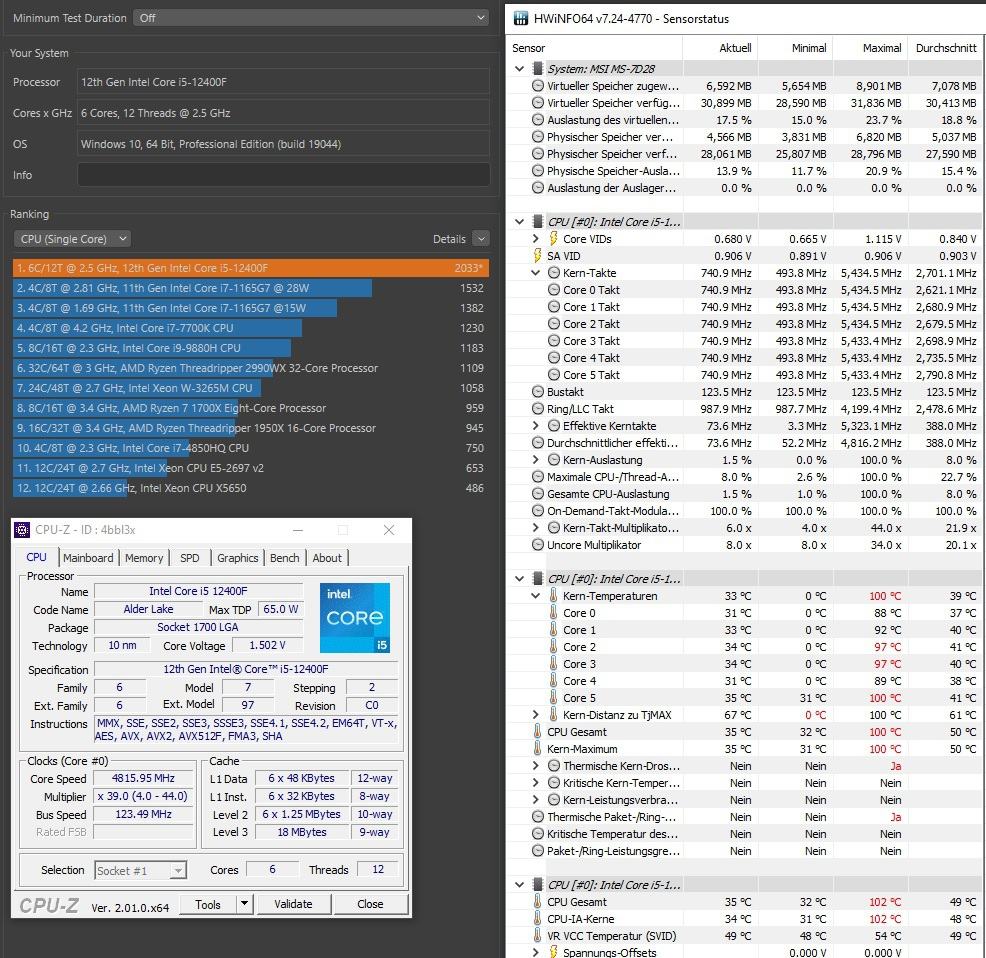This screenshot has width=986, height=958.
Task: Click the icon beside Uncore Multiplikator
Action: coord(538,545)
